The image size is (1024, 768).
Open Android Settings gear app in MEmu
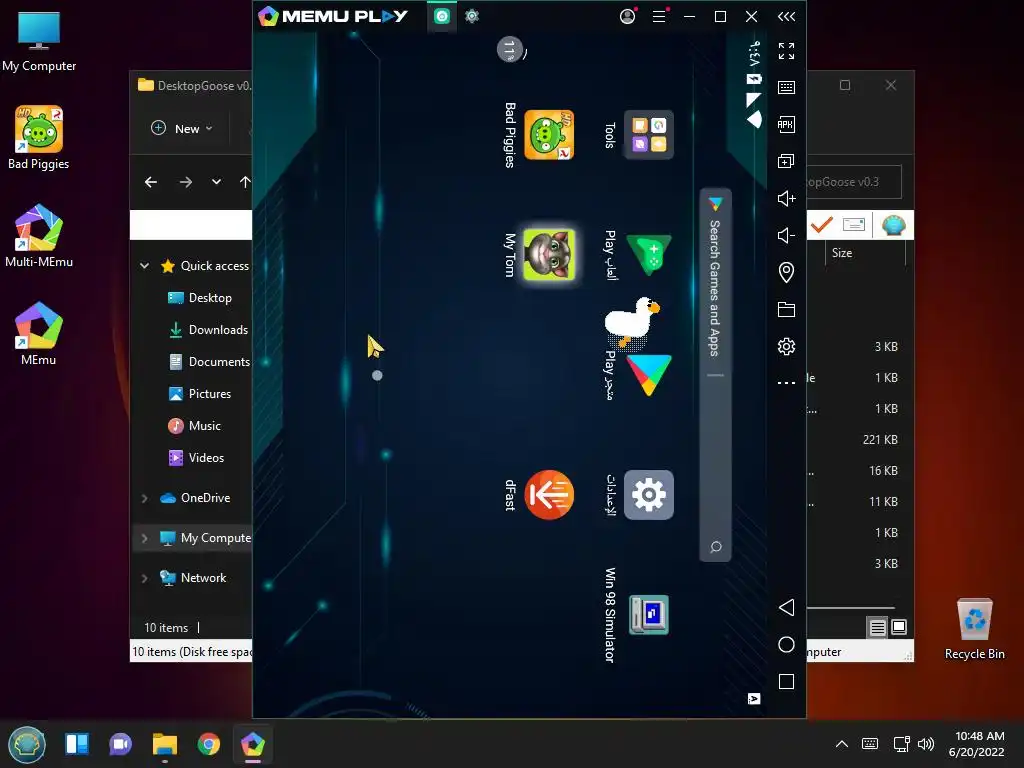[x=648, y=495]
